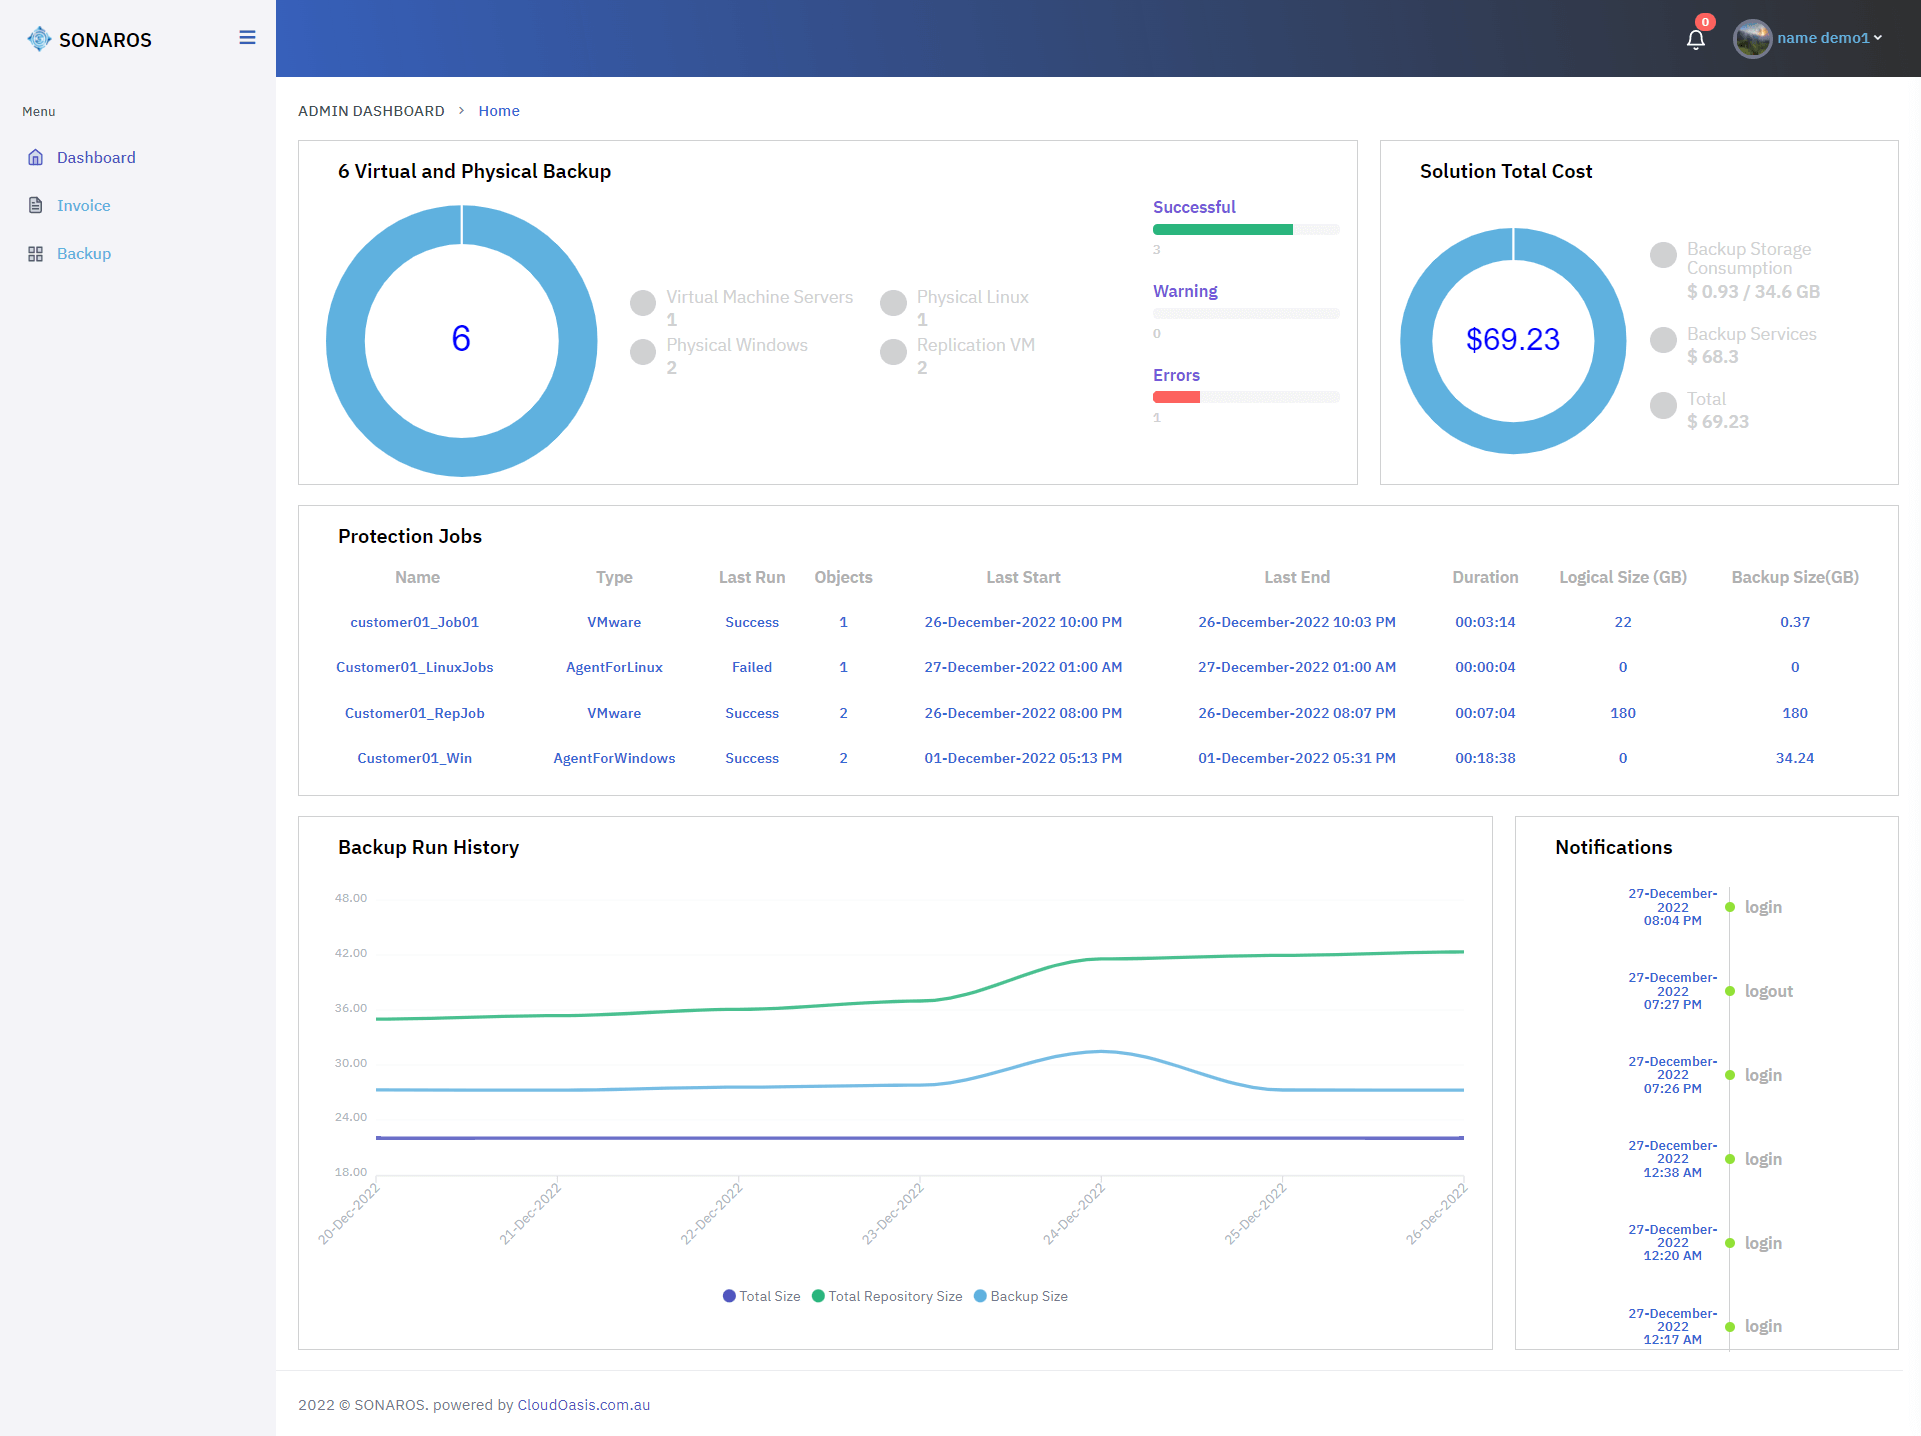The image size is (1921, 1436).
Task: Collapse sidebar with hamburger menu icon
Action: [247, 38]
